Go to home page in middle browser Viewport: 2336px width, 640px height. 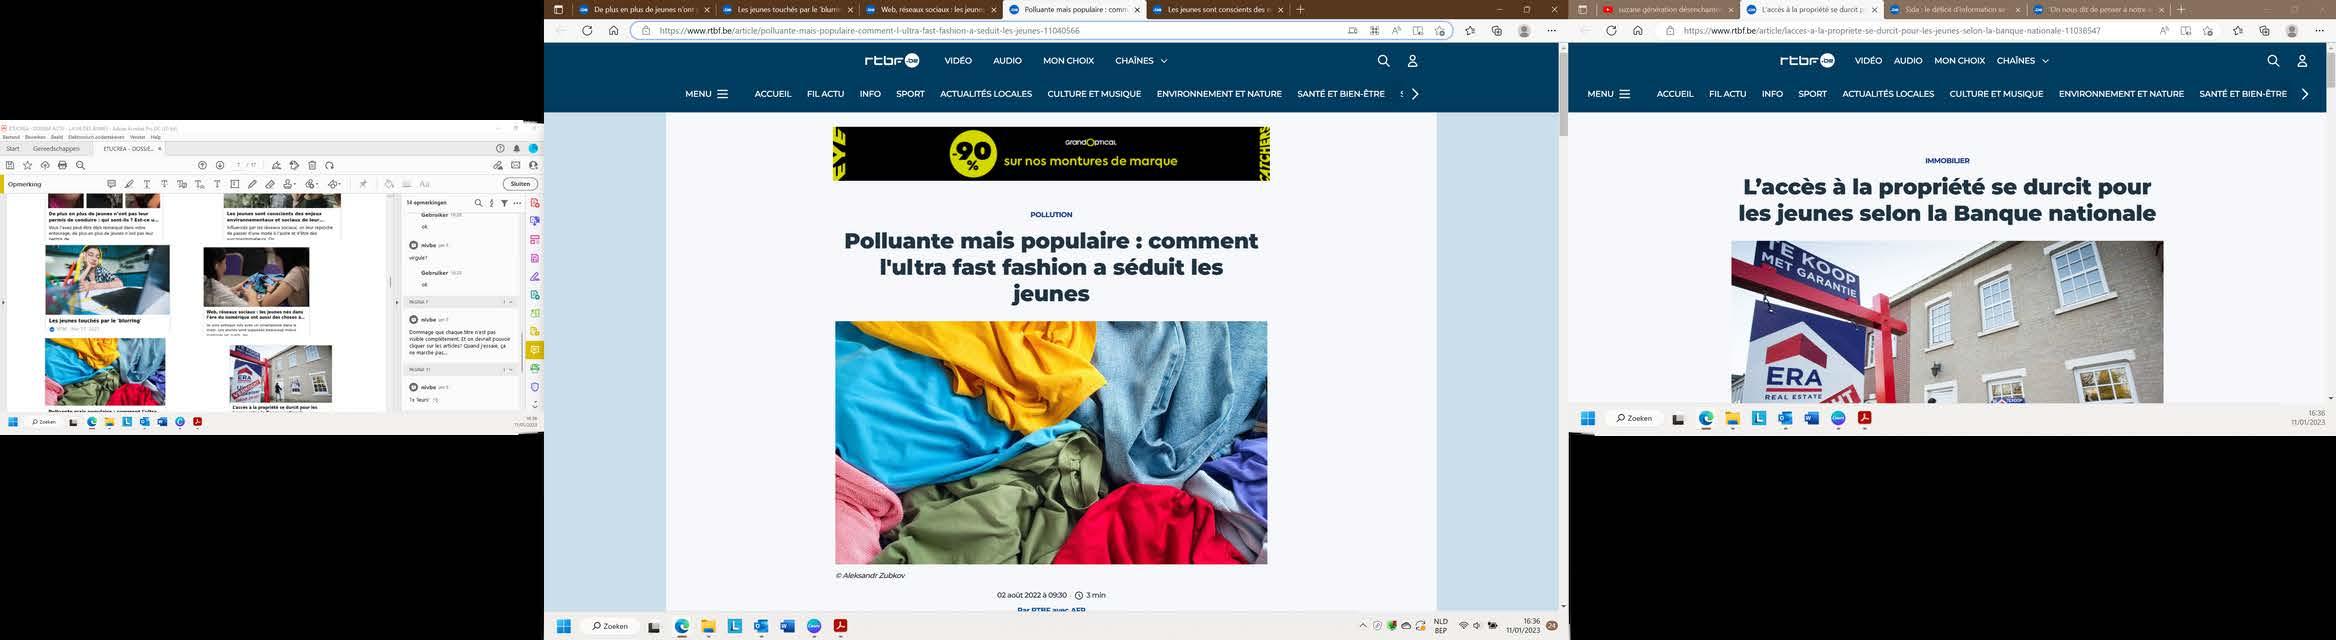tap(613, 31)
